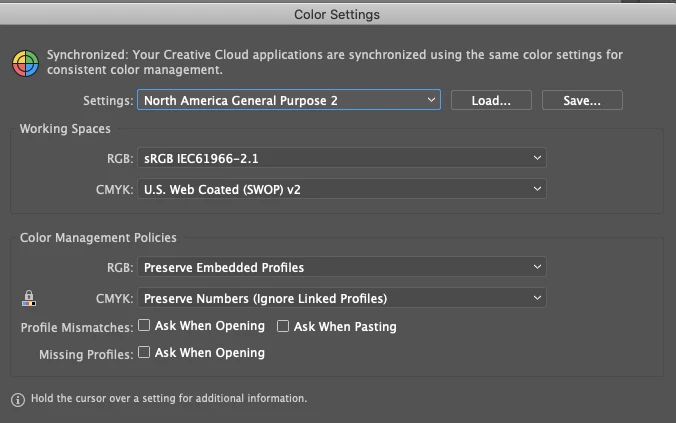
Task: Toggle the Ask When Pasting checkbox
Action: (284, 326)
